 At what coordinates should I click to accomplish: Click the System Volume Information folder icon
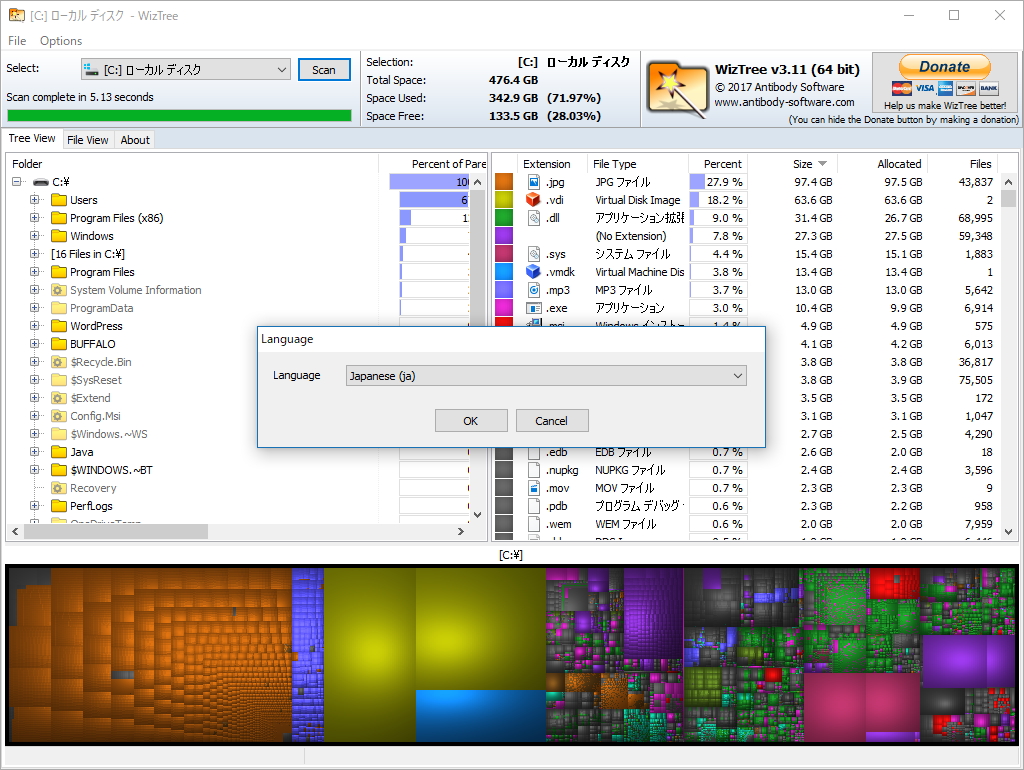click(59, 290)
